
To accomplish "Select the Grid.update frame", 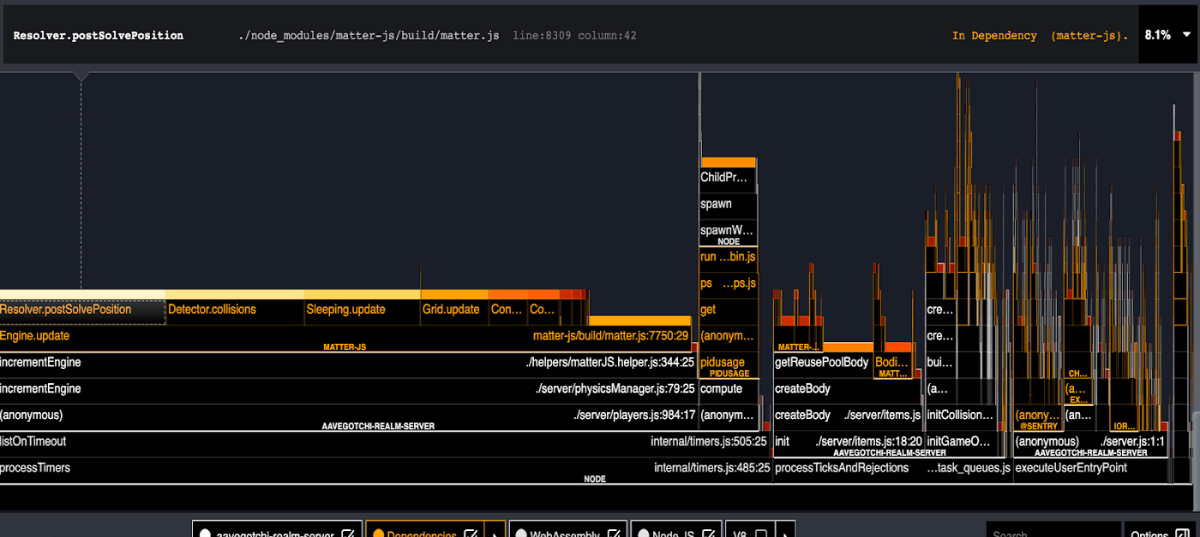I will (x=454, y=311).
